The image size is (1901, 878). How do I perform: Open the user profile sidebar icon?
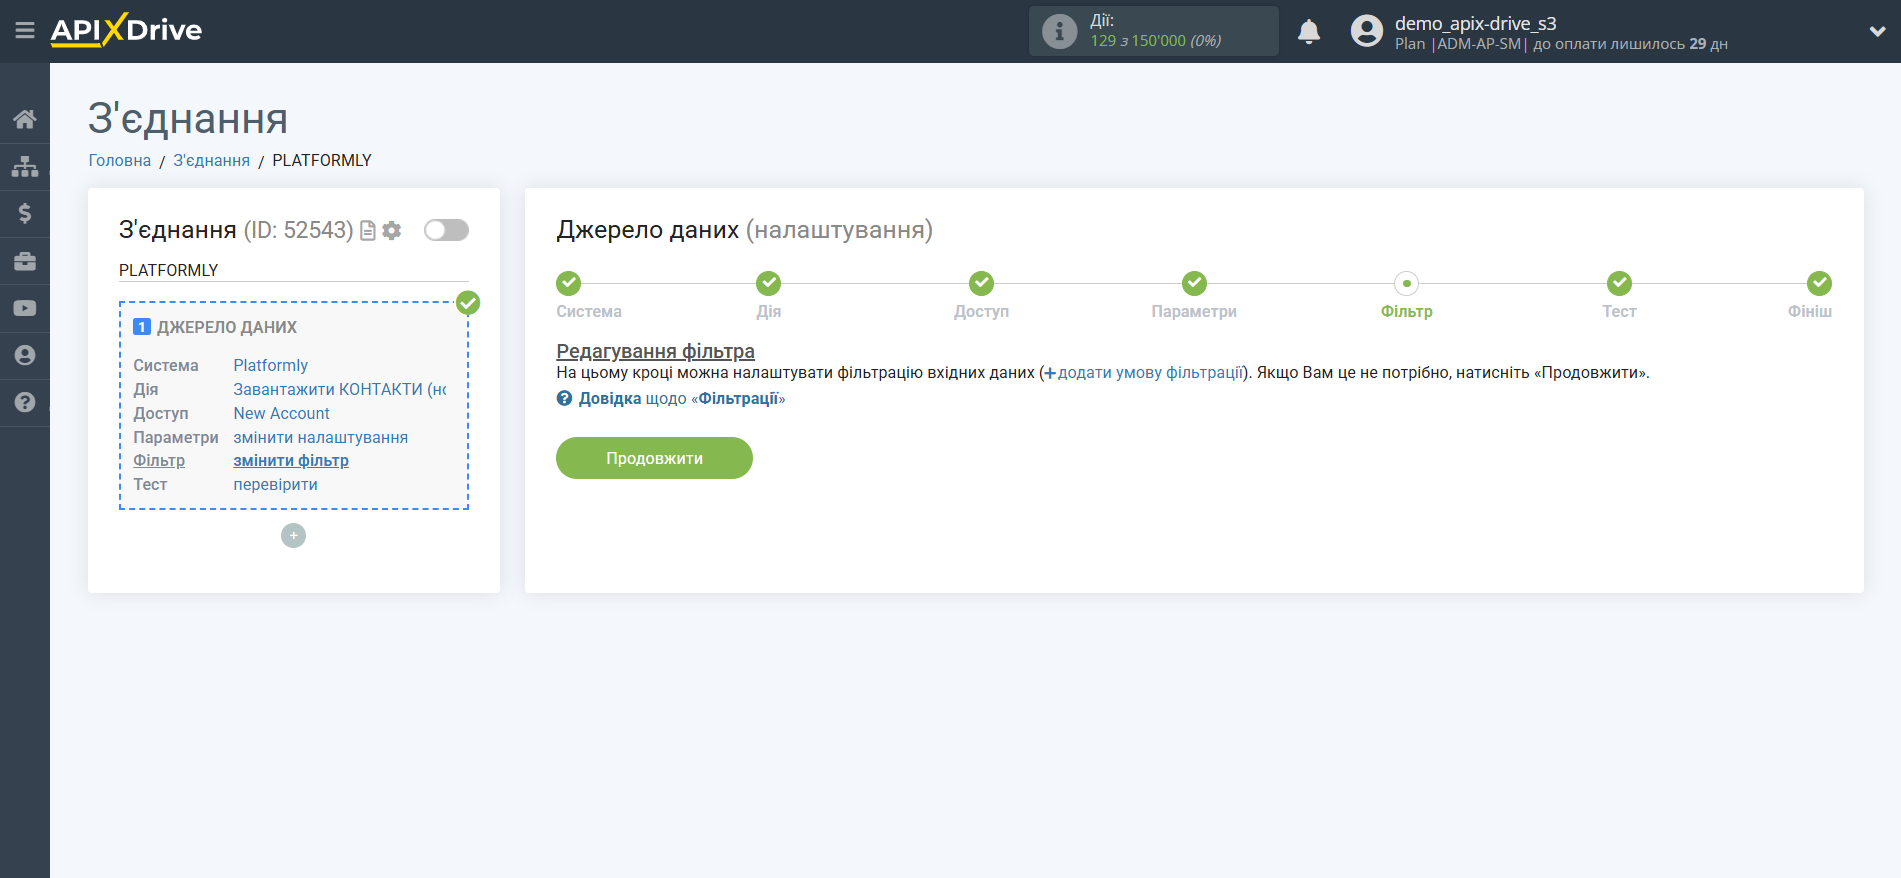[25, 355]
